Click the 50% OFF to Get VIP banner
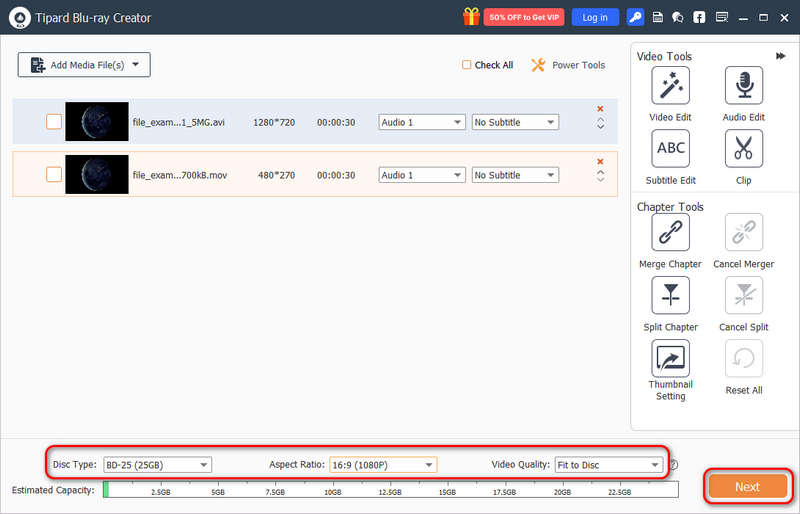 click(523, 17)
